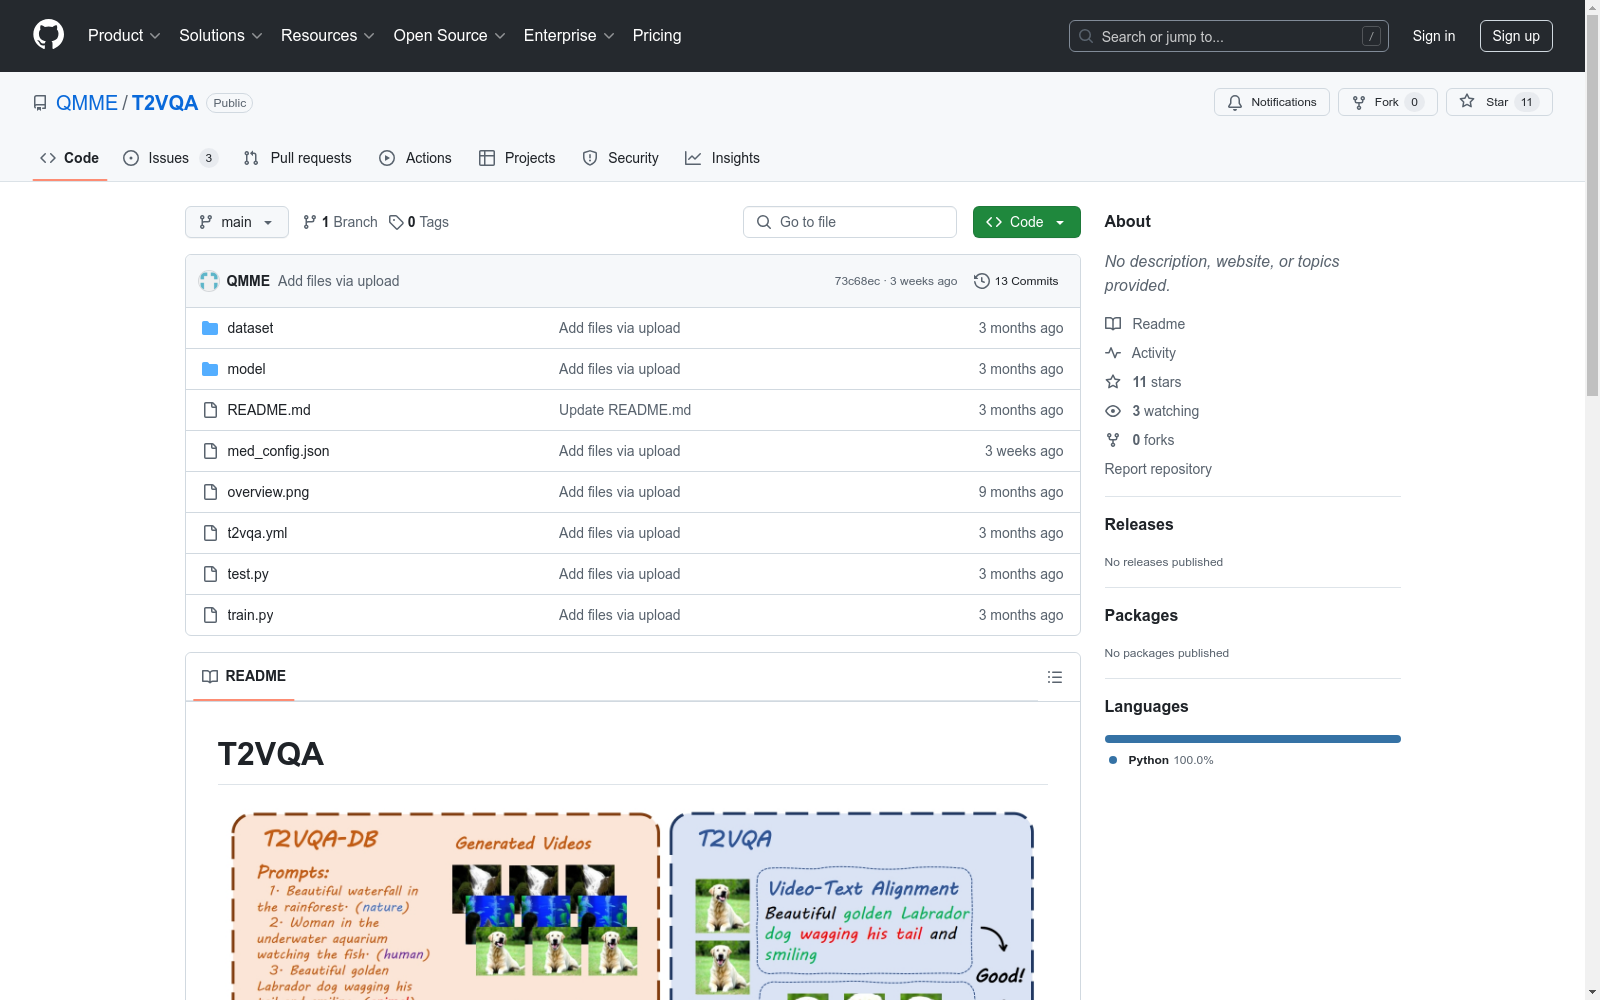Click the Search or jump to field
Viewport: 1600px width, 1000px height.
[1229, 36]
